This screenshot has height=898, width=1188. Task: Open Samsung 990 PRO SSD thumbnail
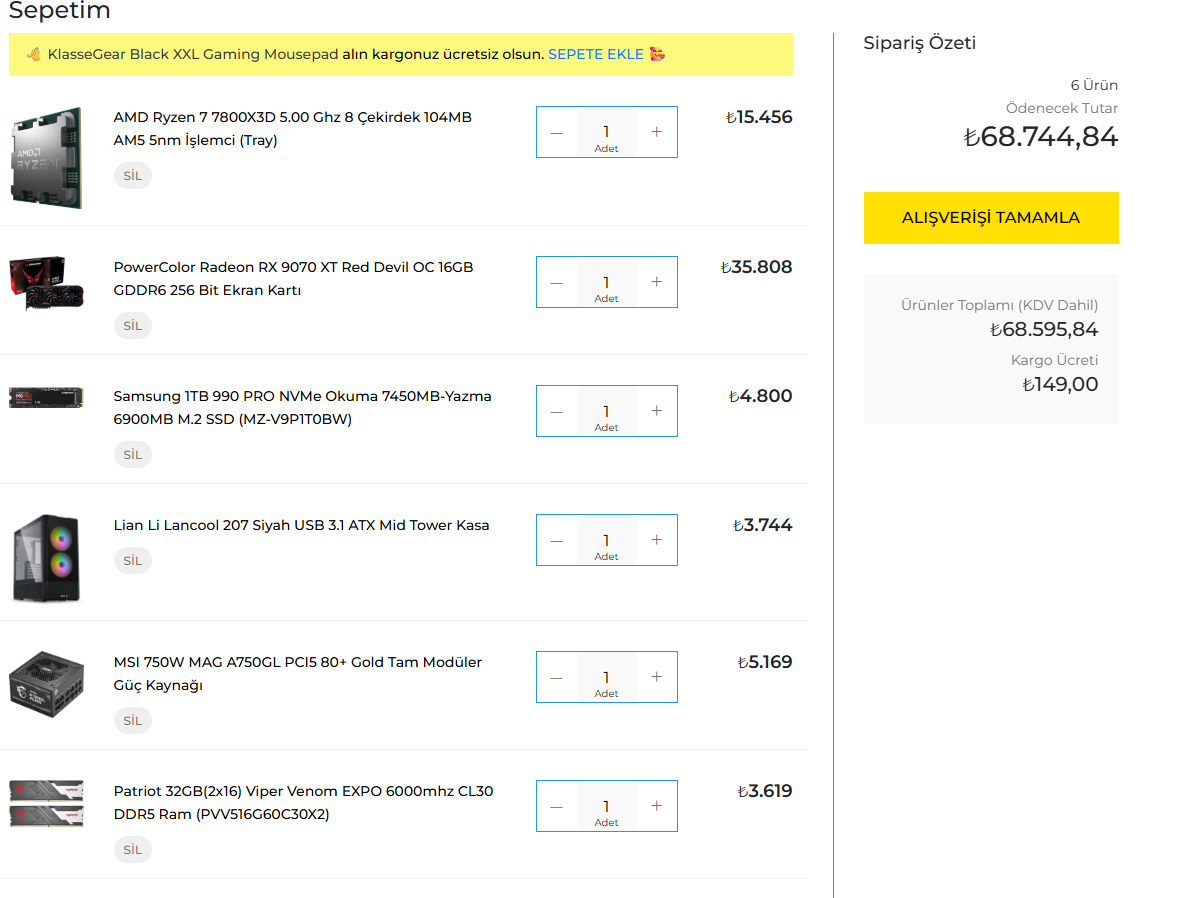46,397
